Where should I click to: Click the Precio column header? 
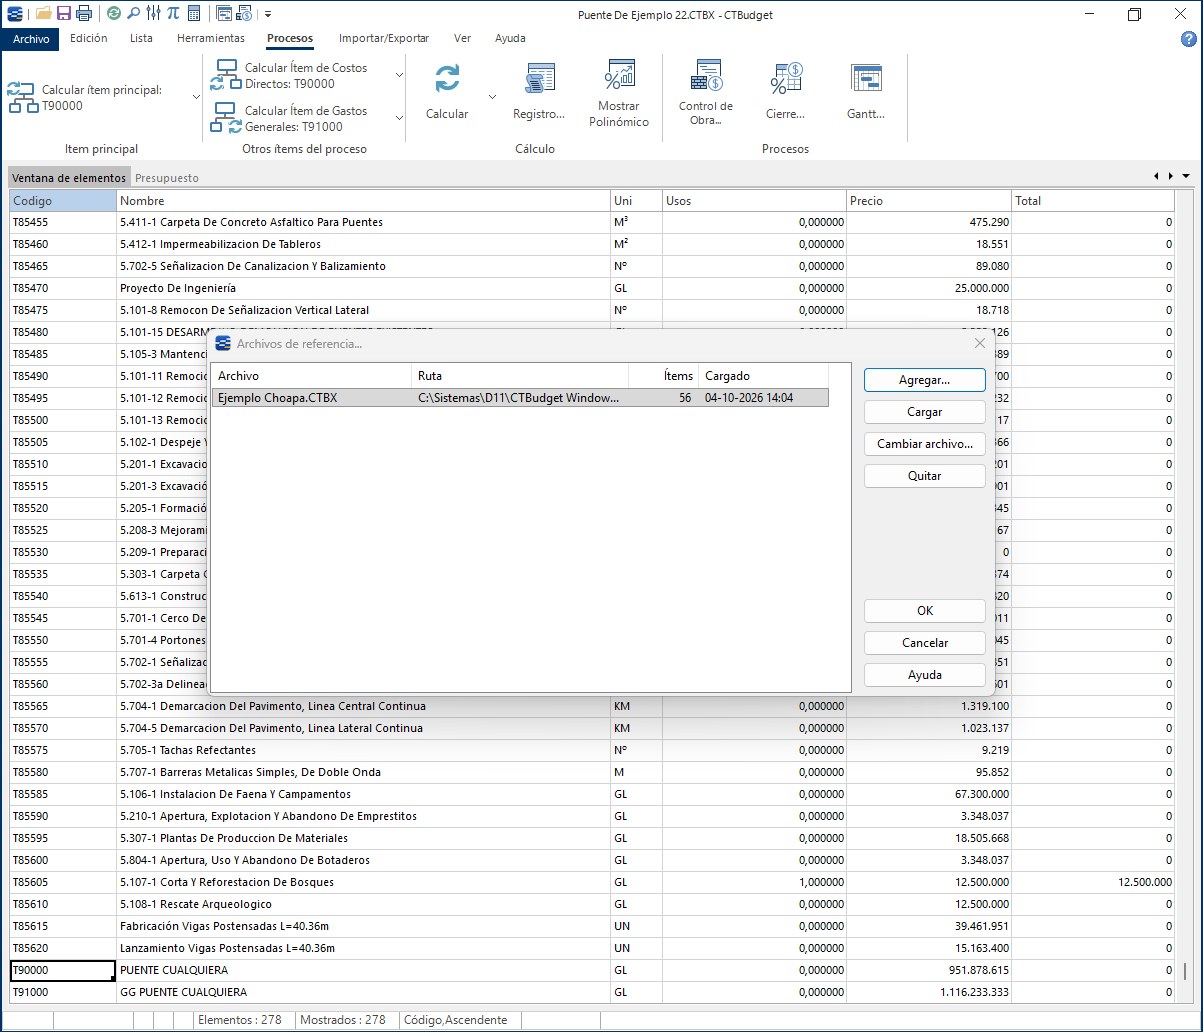tap(929, 201)
